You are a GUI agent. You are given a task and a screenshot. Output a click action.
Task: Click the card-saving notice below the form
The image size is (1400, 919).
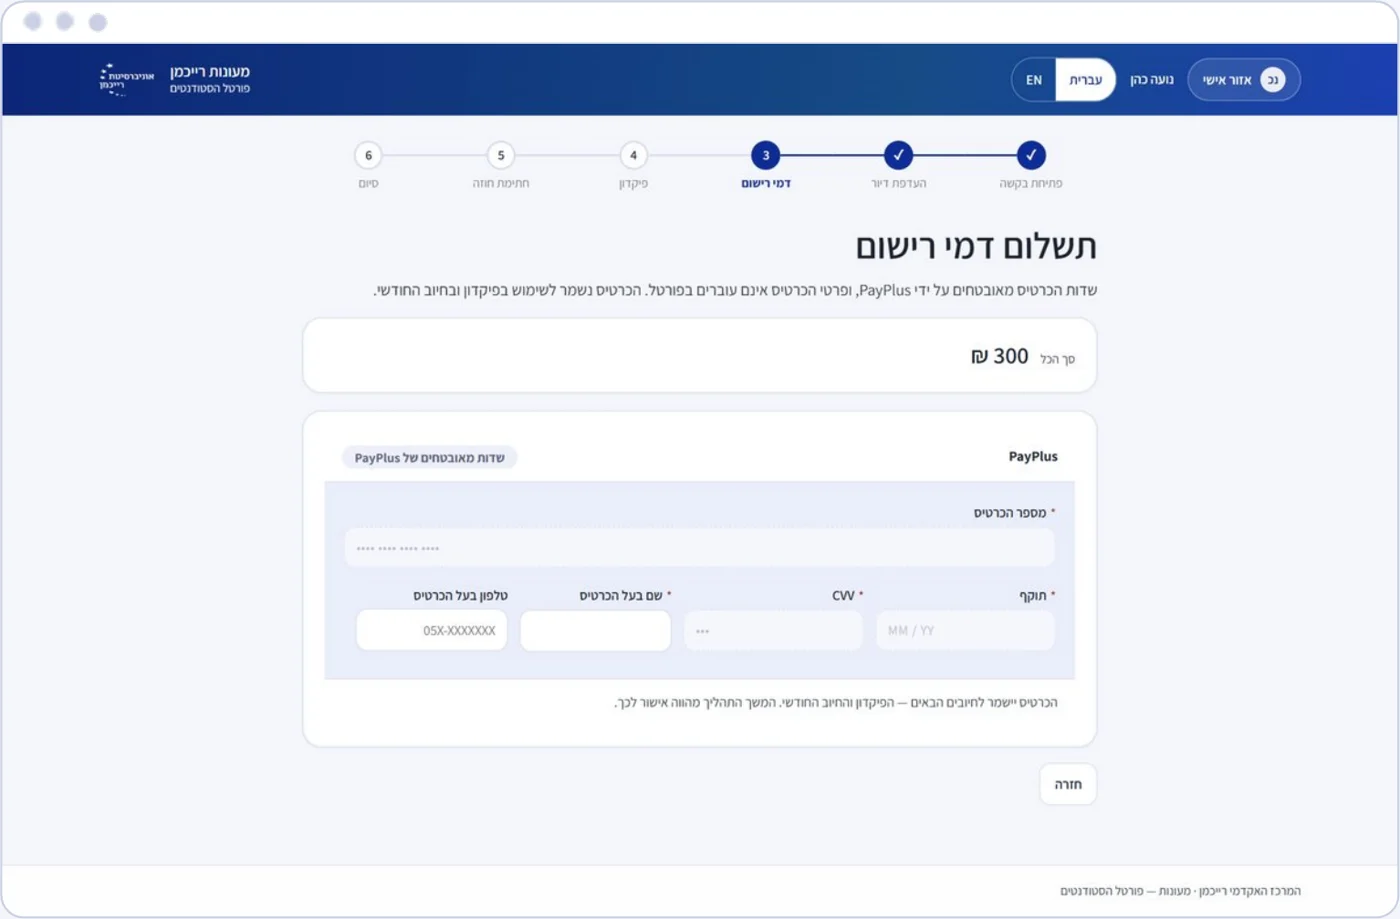836,703
